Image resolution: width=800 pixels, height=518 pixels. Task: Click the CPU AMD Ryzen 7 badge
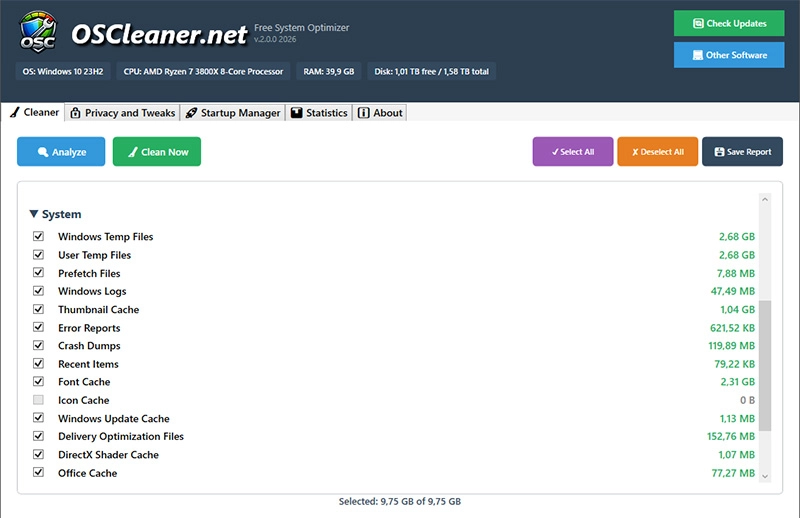[203, 71]
